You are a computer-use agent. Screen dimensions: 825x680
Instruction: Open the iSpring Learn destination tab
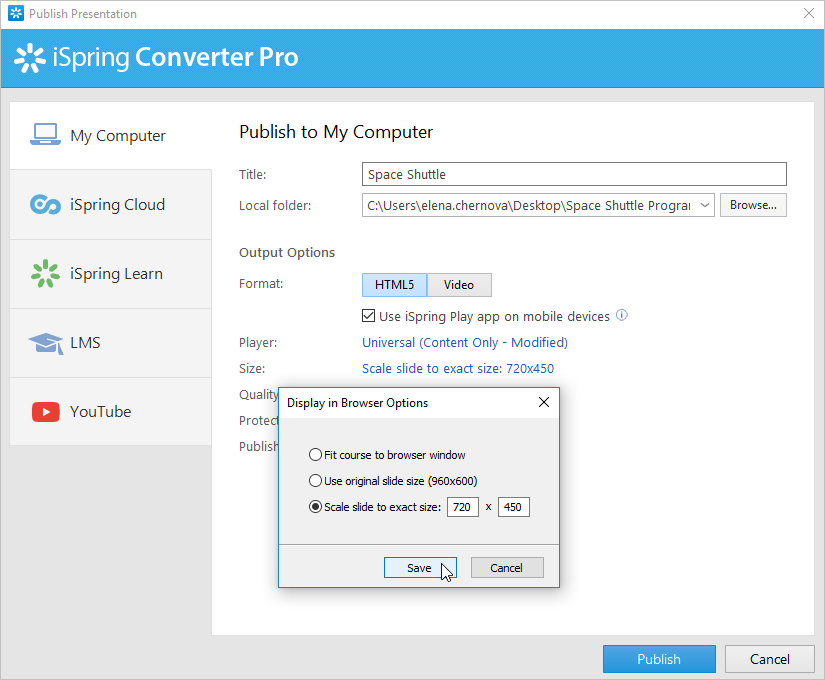coord(110,274)
